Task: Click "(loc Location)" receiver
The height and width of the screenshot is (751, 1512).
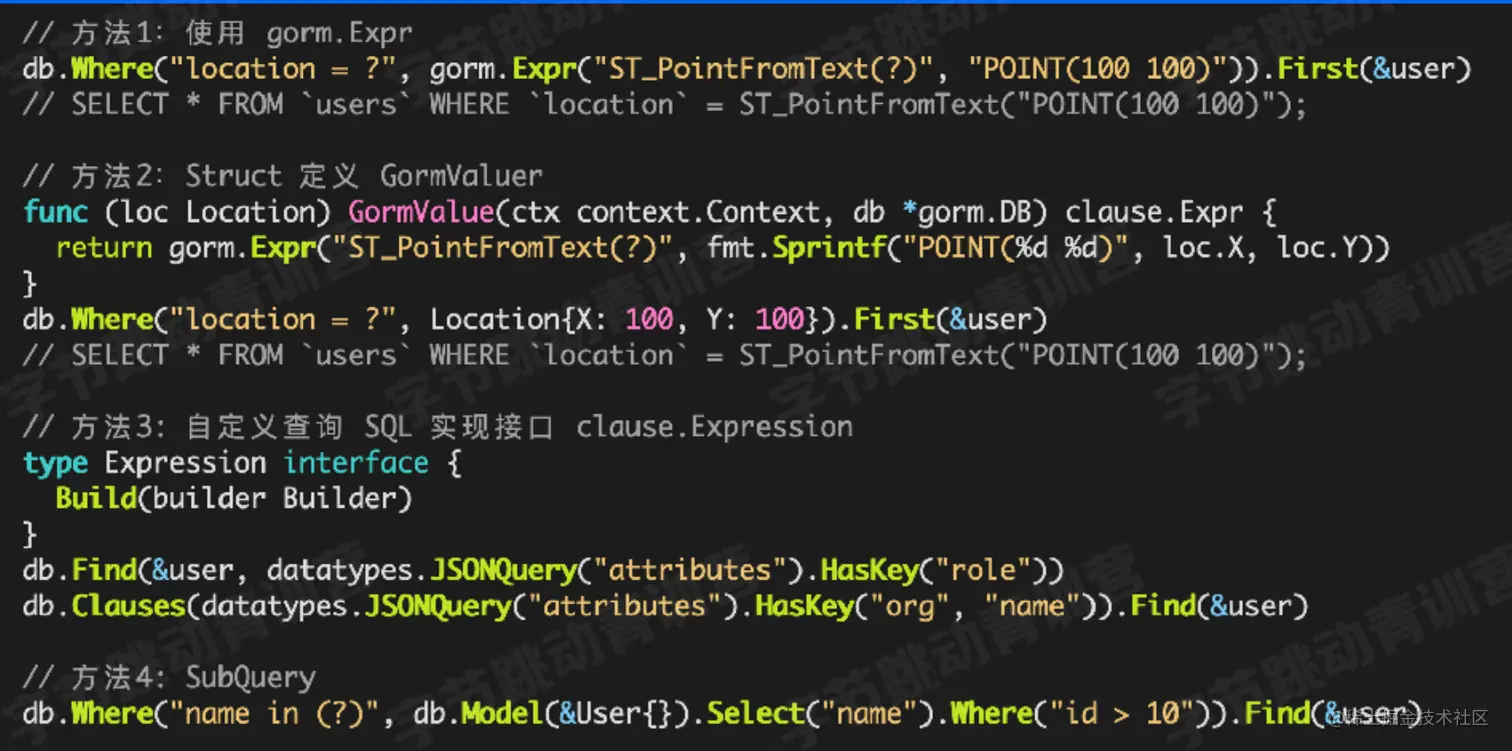Action: (218, 212)
